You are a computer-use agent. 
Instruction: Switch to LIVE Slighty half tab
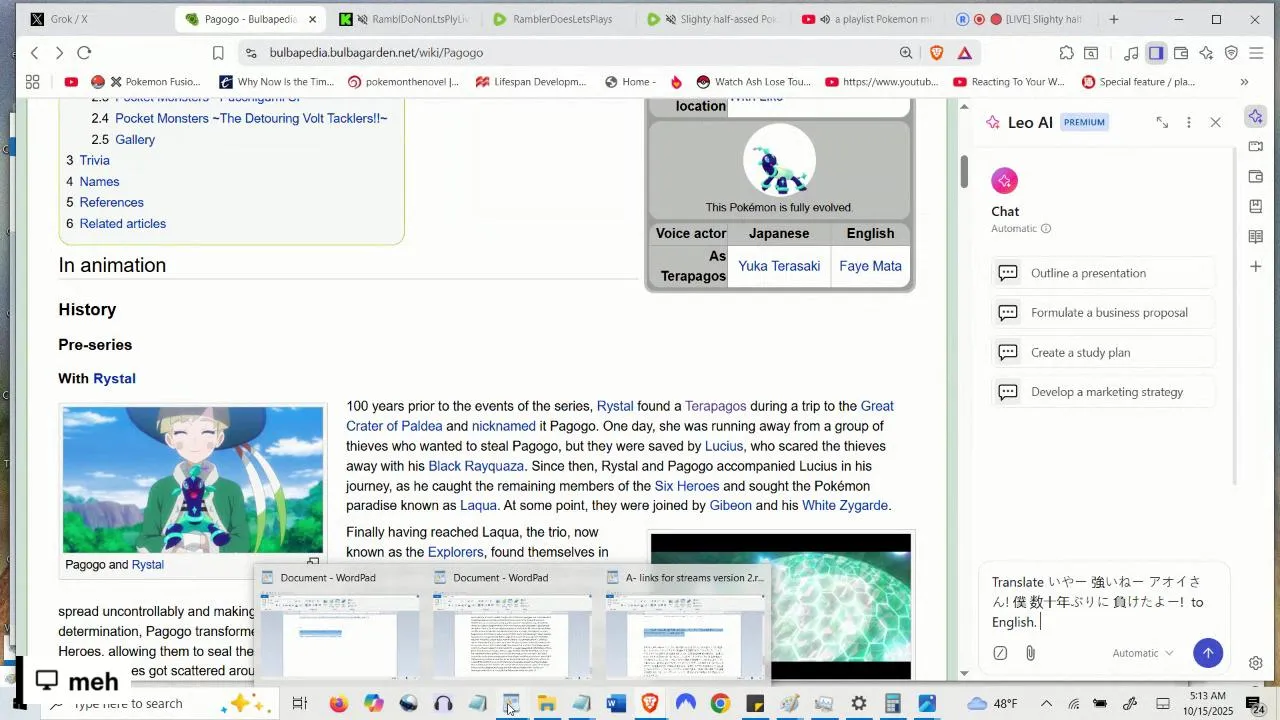tap(1021, 19)
